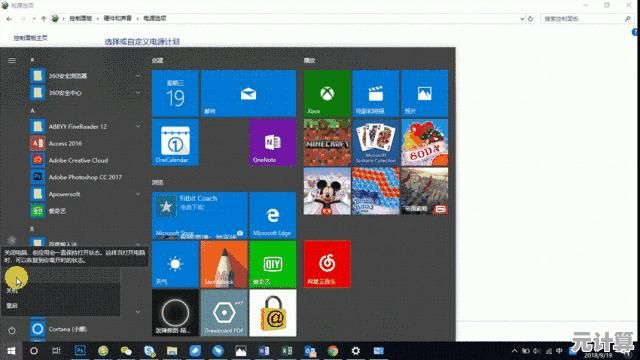The width and height of the screenshot is (640, 360).
Task: Click the Start menu hamburger button
Action: (12, 60)
